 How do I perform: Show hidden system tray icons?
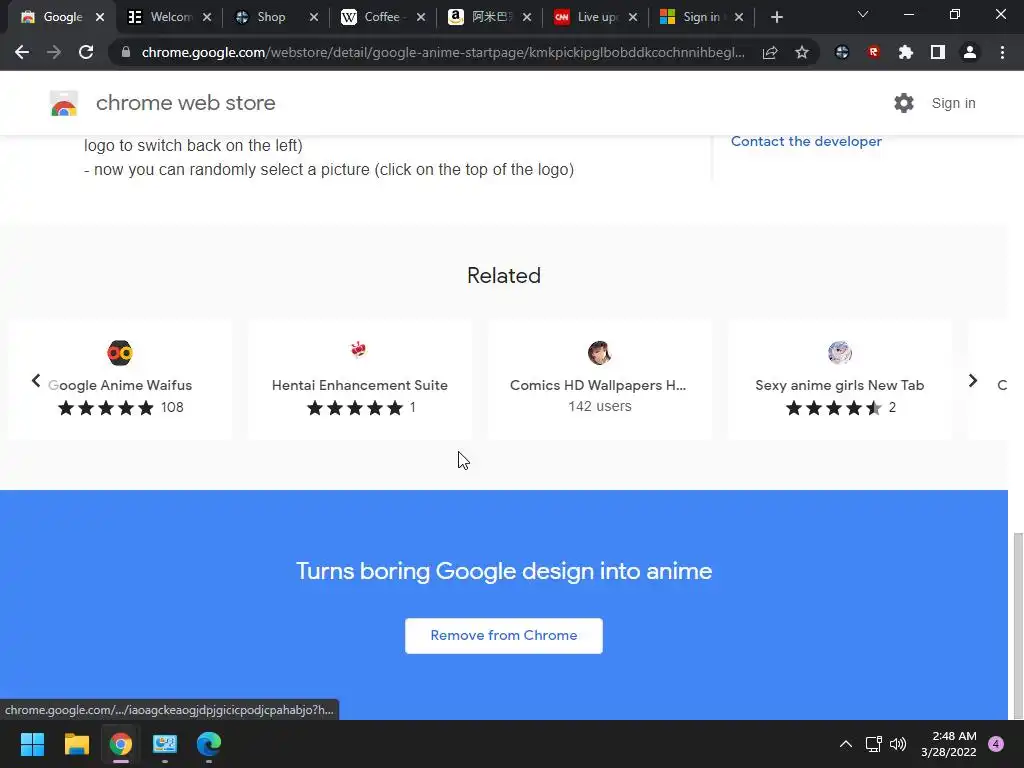click(x=846, y=744)
